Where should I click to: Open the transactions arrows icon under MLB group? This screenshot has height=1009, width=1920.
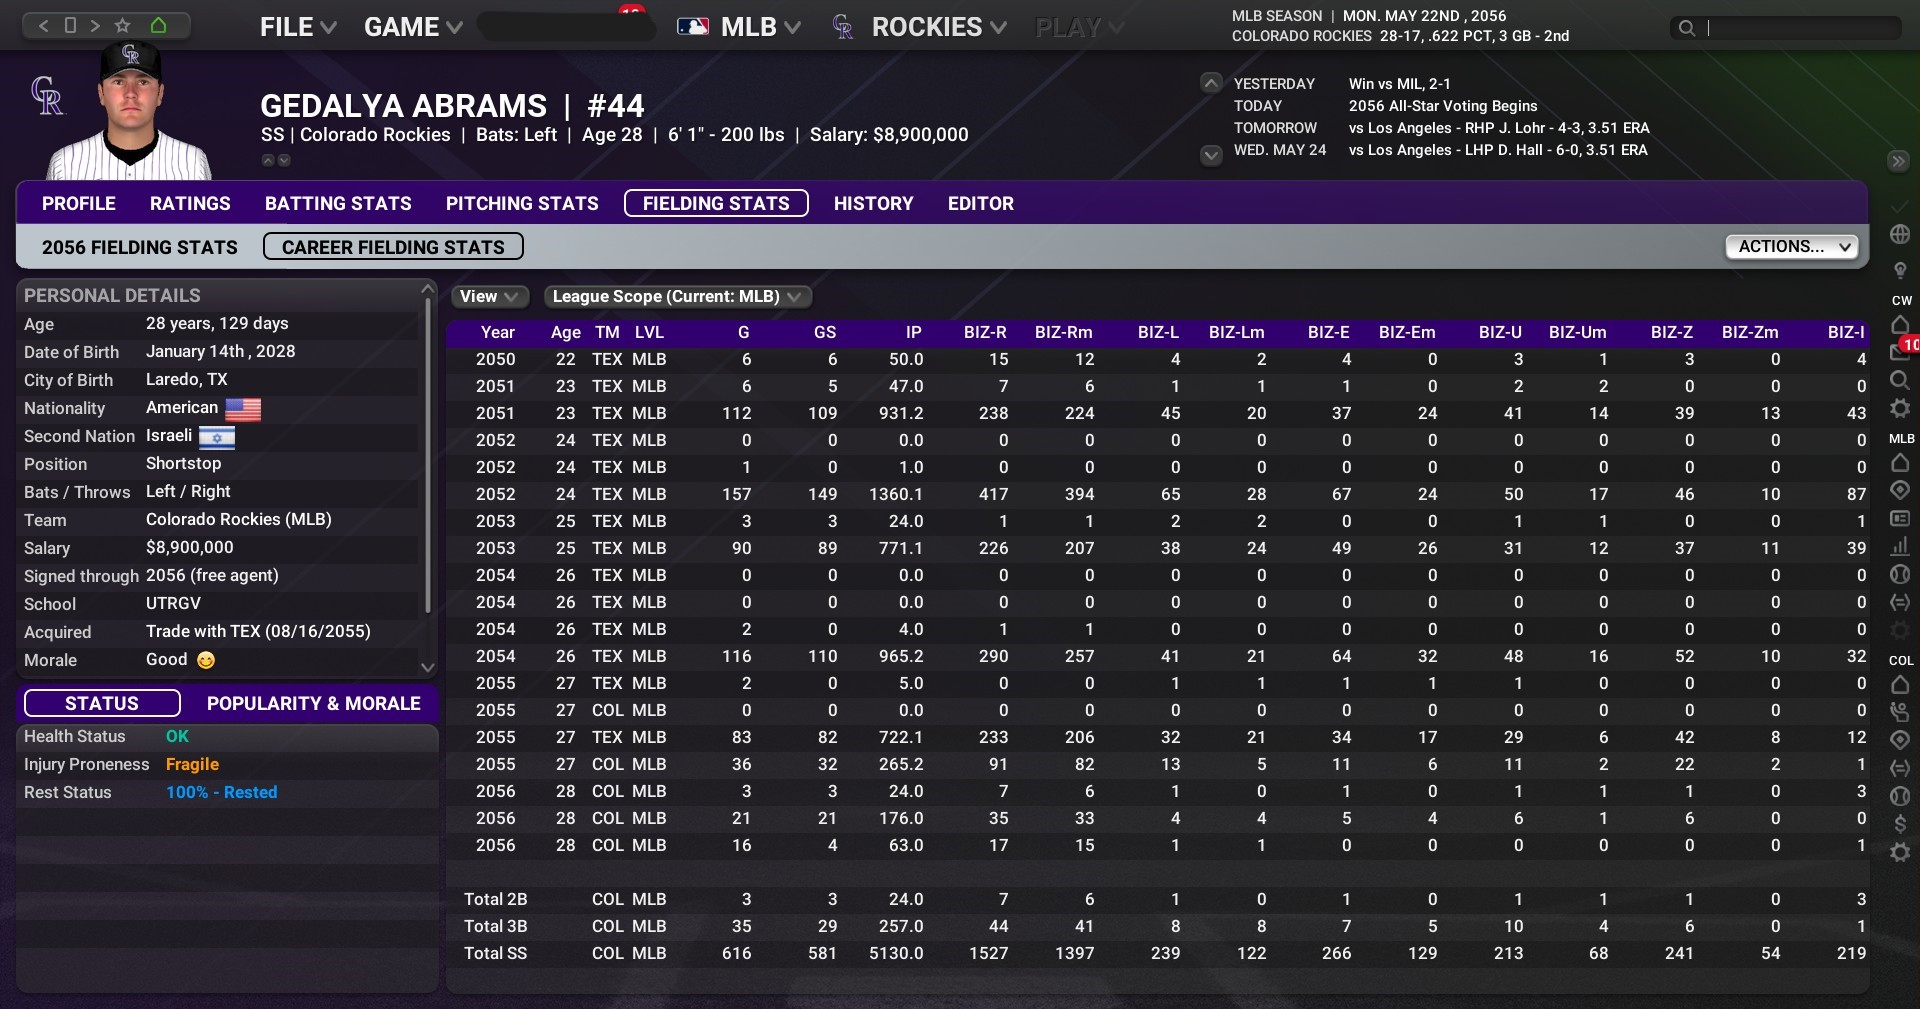click(x=1900, y=602)
